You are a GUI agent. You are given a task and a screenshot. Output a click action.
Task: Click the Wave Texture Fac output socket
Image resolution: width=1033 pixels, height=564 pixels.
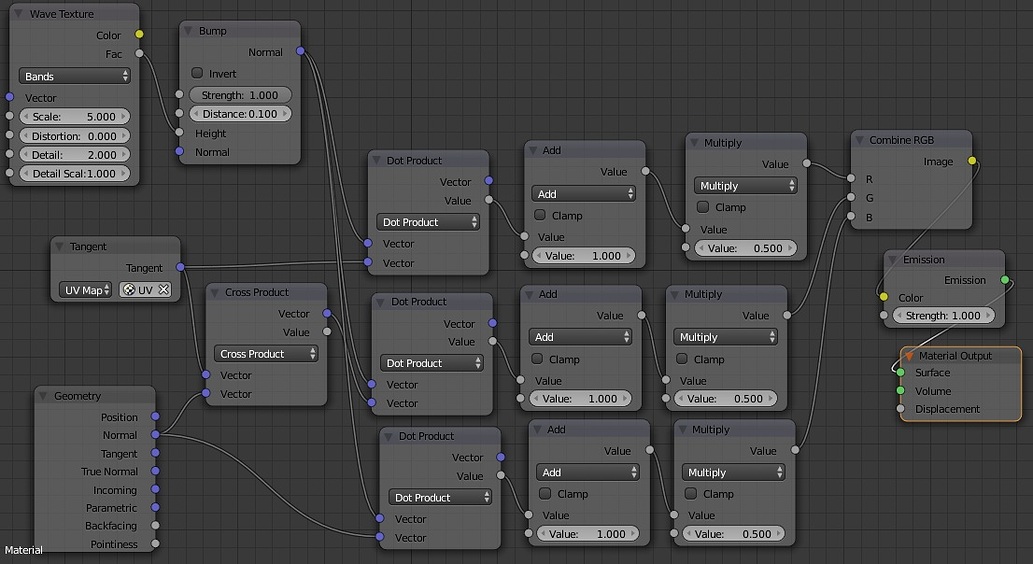(139, 53)
